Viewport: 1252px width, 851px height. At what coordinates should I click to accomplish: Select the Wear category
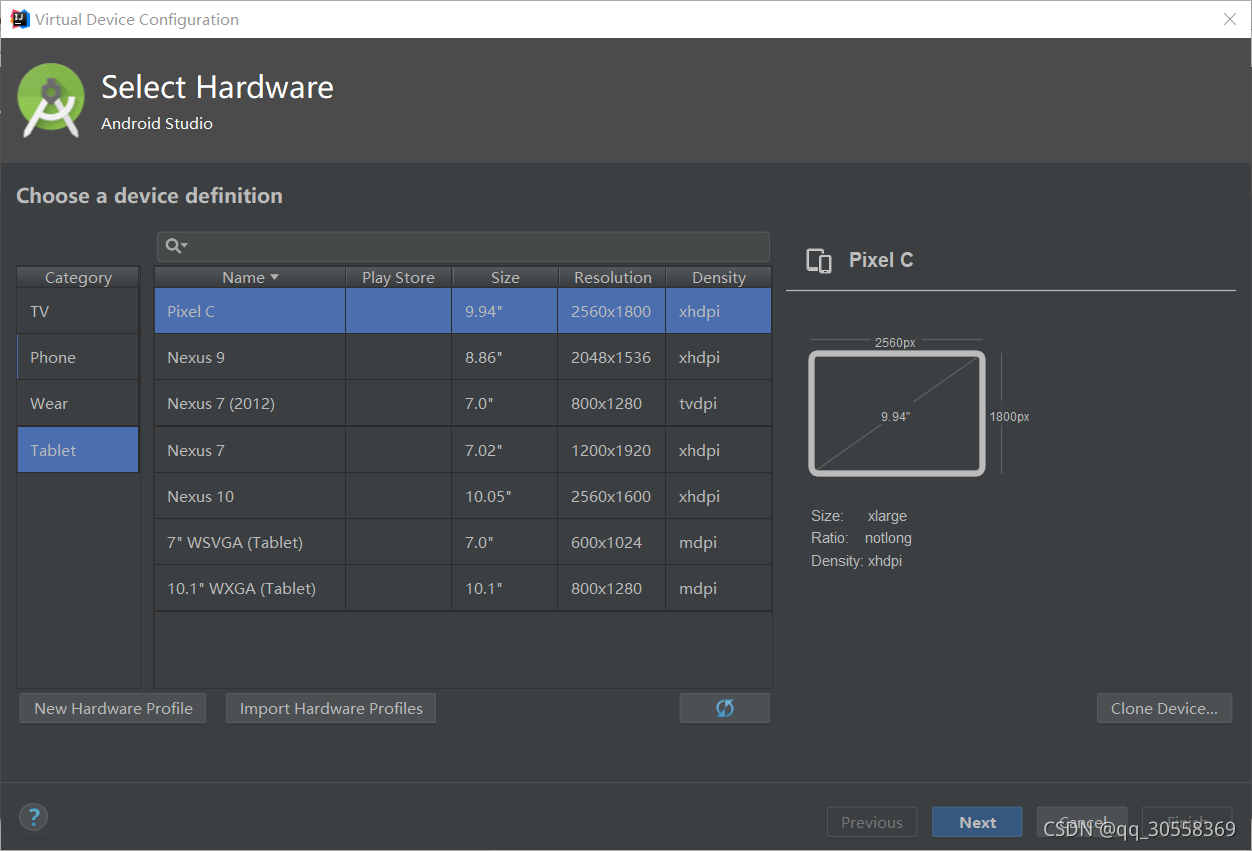(x=78, y=403)
